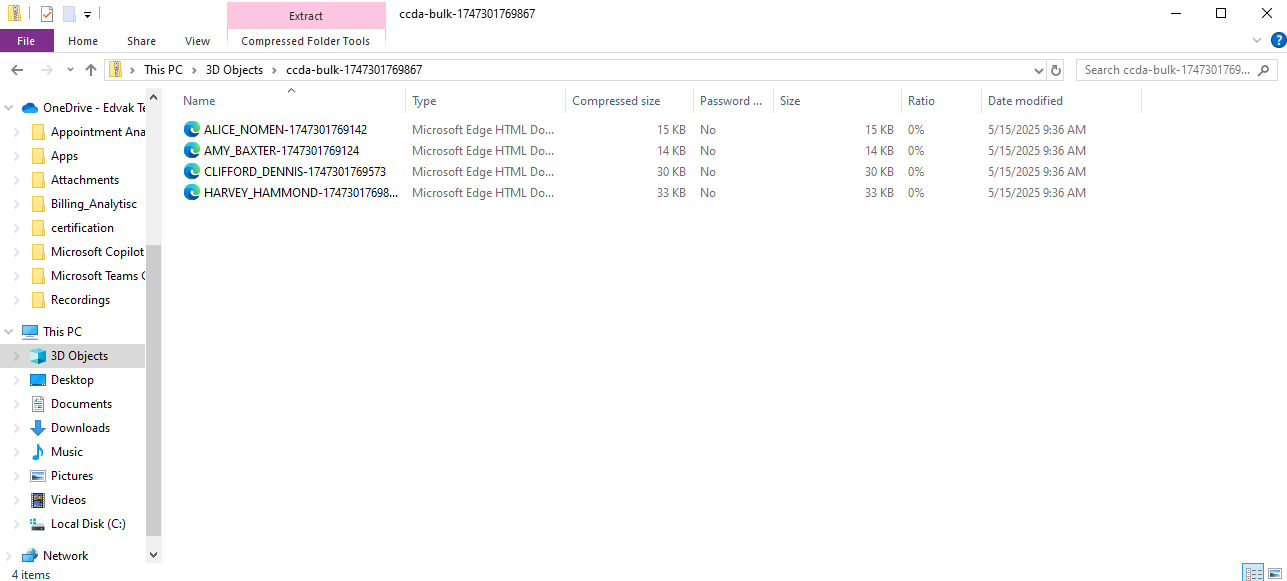Viewport: 1287px width, 581px height.
Task: Expand the Network tree node
Action: [10, 556]
